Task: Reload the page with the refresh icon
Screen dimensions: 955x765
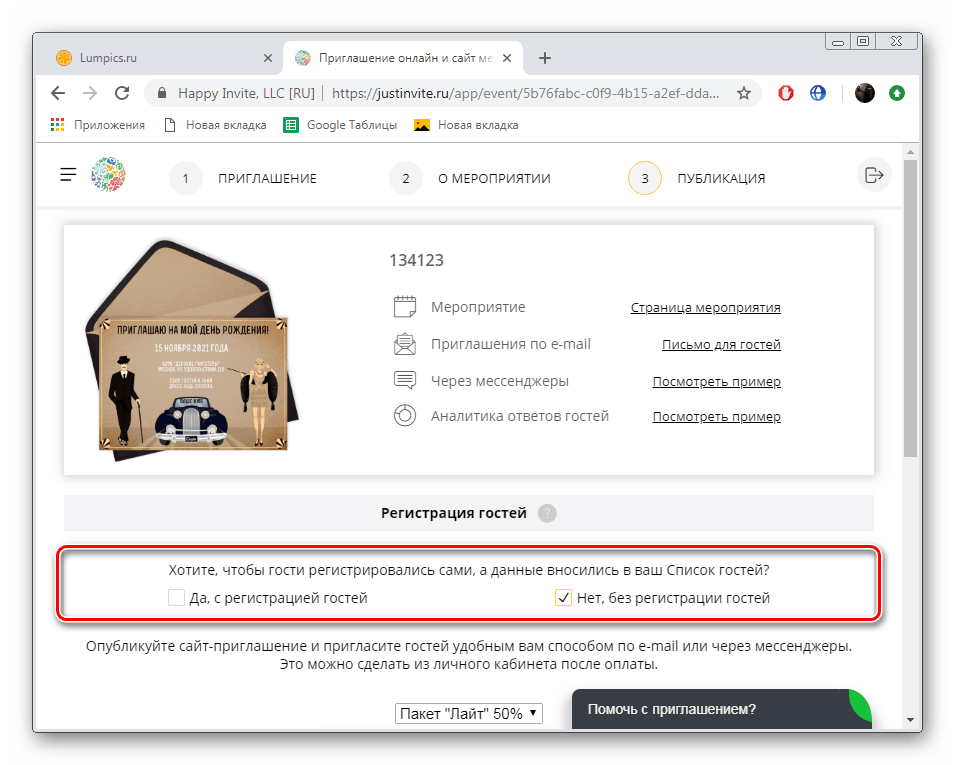Action: tap(122, 93)
